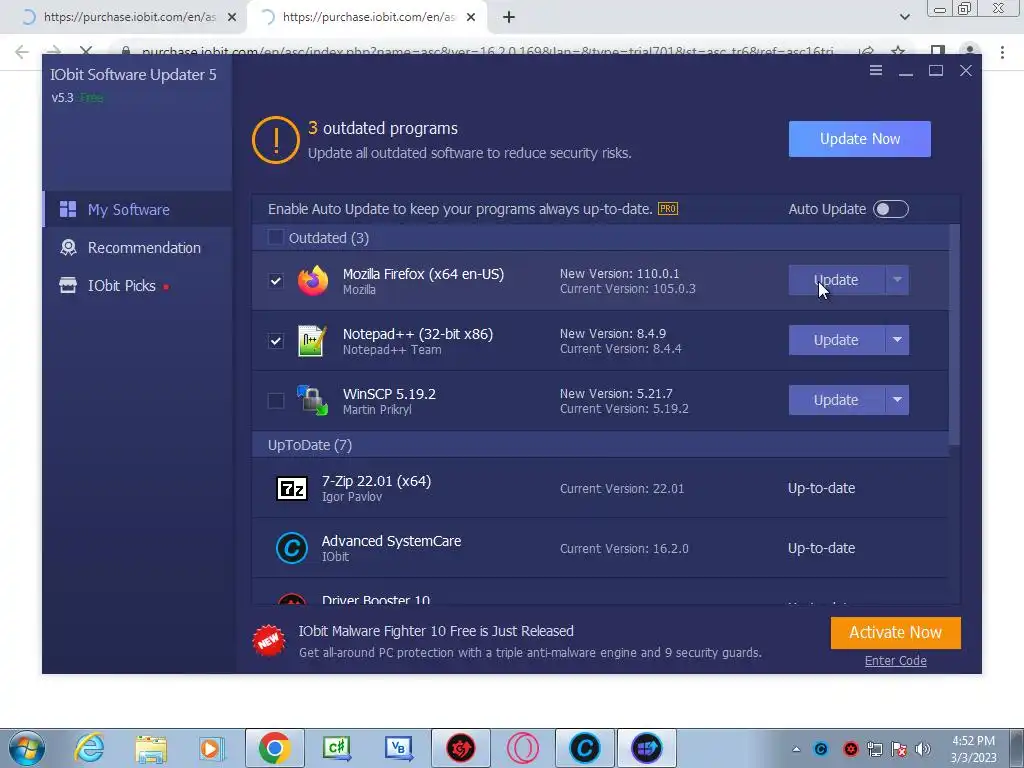The height and width of the screenshot is (768, 1024).
Task: Click the 7-Zip program icon
Action: 292,488
